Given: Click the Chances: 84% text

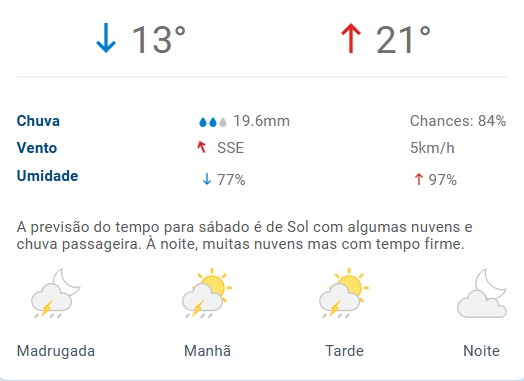Looking at the screenshot, I should pyautogui.click(x=458, y=121).
